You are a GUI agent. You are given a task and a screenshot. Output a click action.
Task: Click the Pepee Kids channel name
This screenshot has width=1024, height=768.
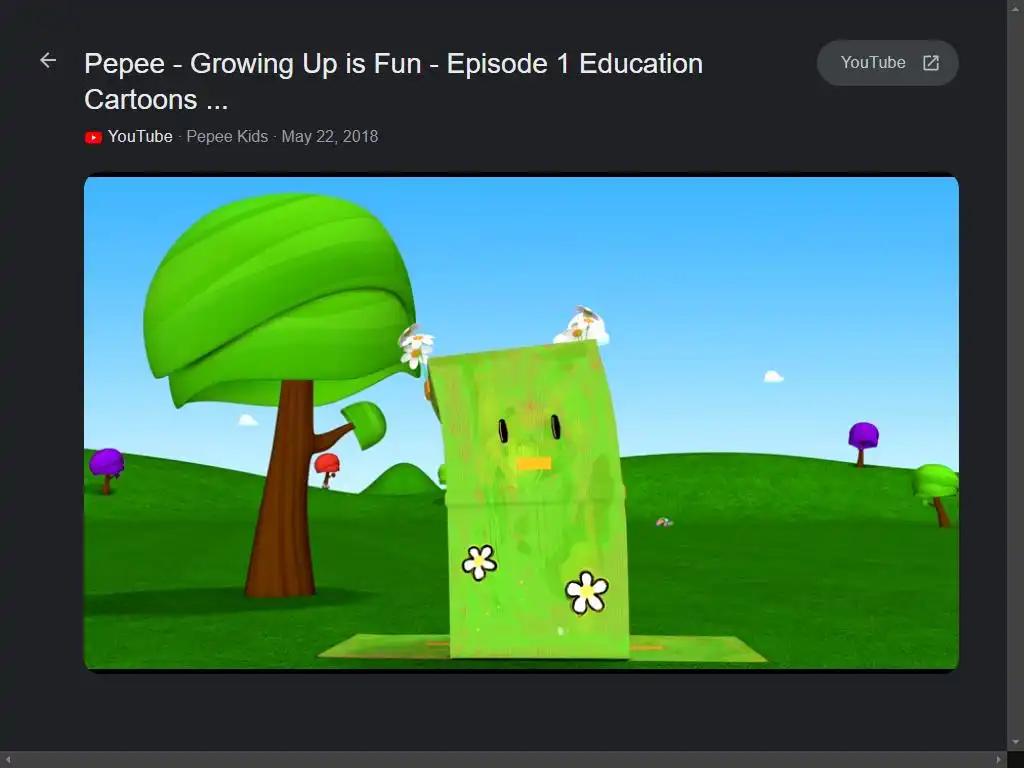click(x=227, y=136)
